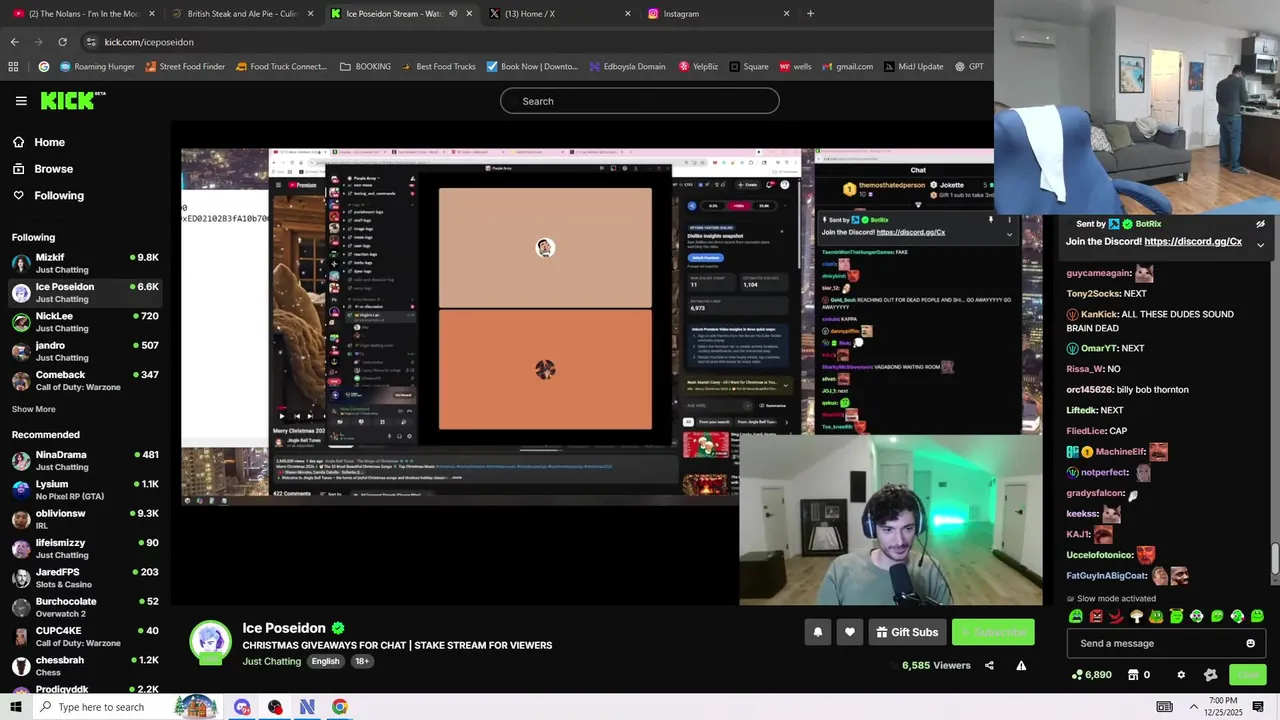Click the share stream icon

[x=989, y=665]
